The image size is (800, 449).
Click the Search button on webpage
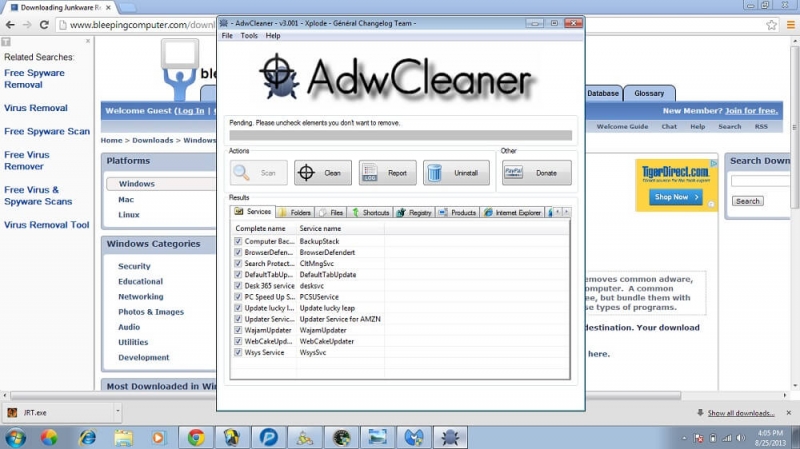(747, 201)
